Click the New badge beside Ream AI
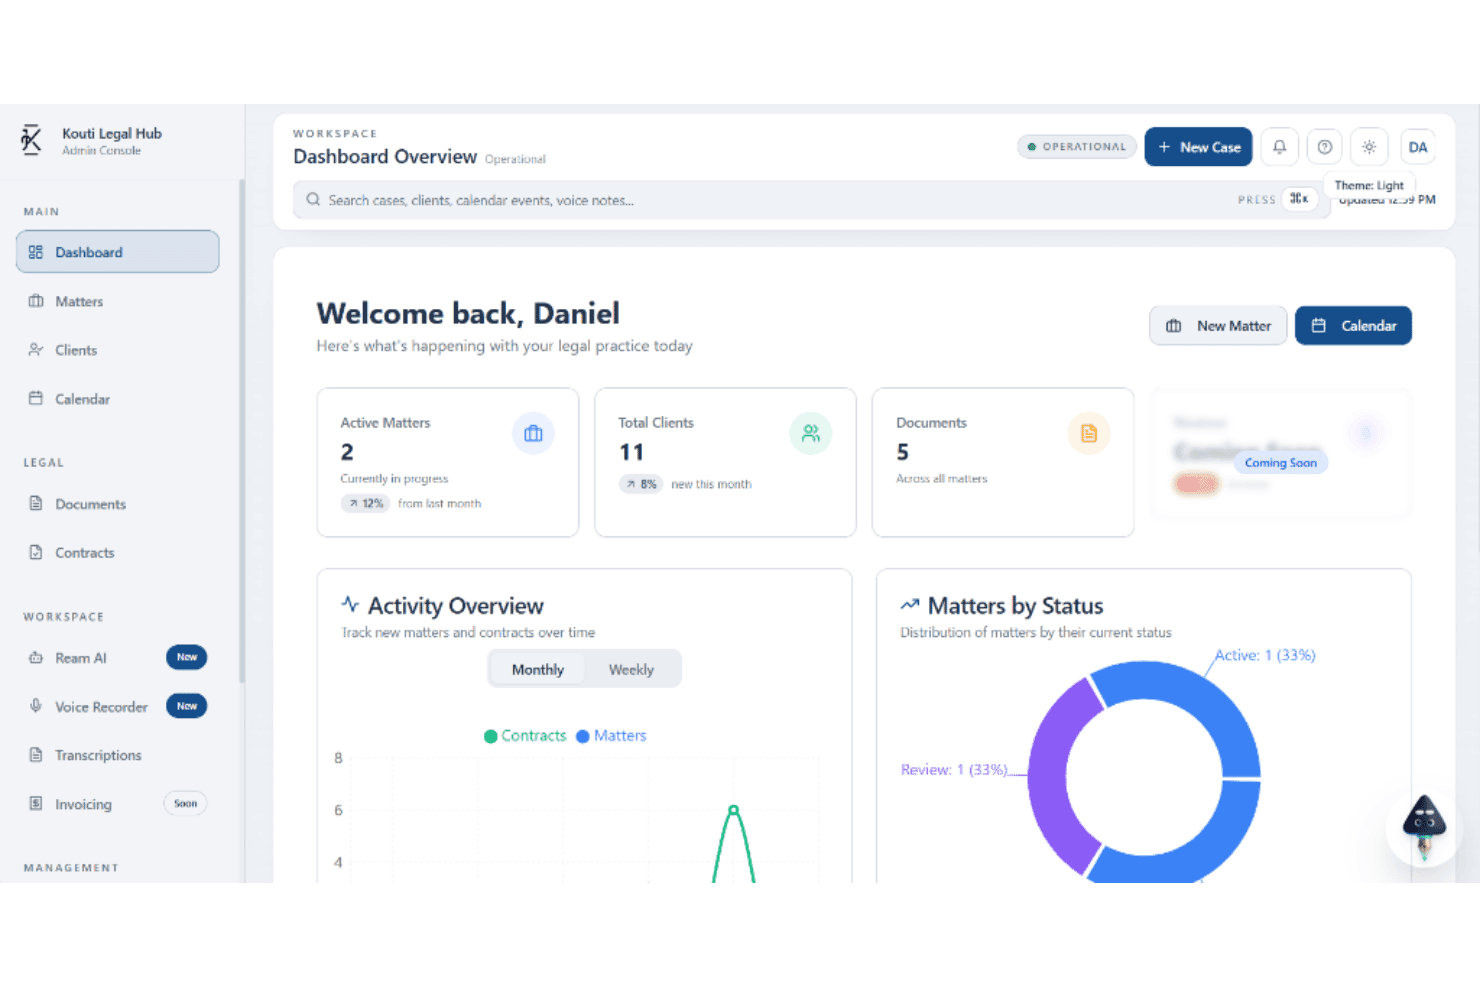This screenshot has width=1480, height=987. 187,657
